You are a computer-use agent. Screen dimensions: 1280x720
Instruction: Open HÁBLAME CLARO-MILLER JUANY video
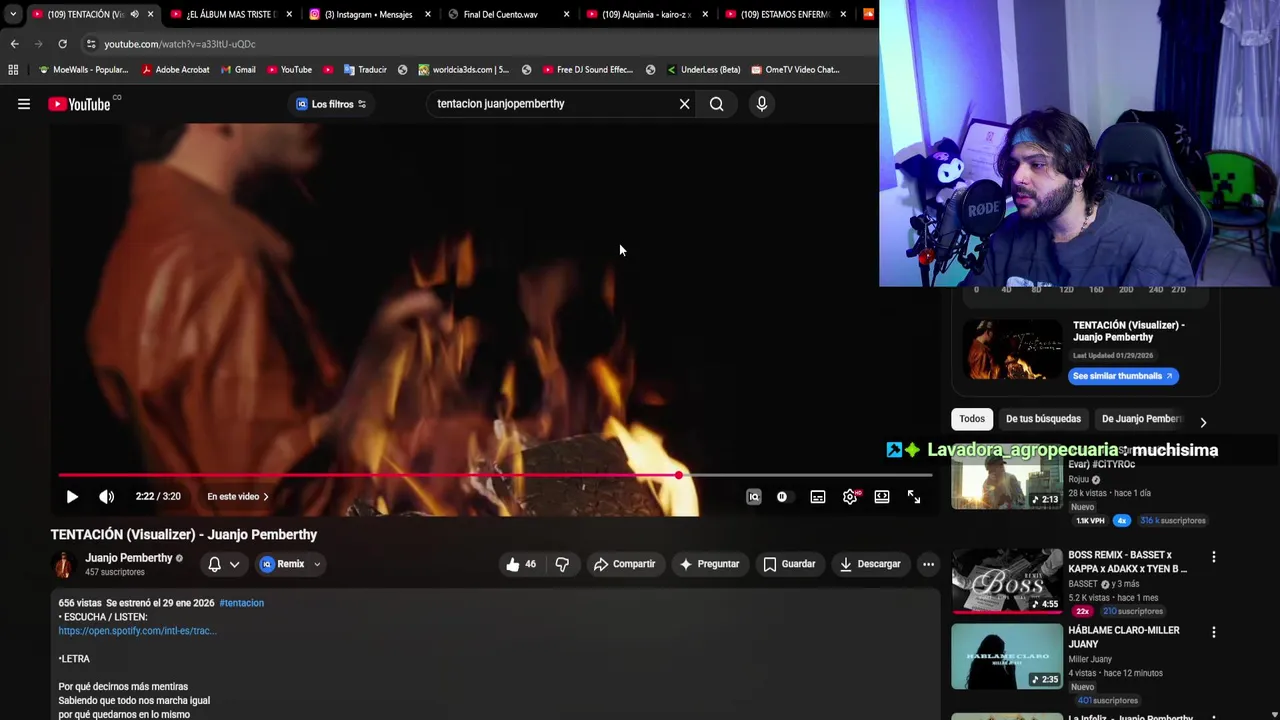[1124, 637]
